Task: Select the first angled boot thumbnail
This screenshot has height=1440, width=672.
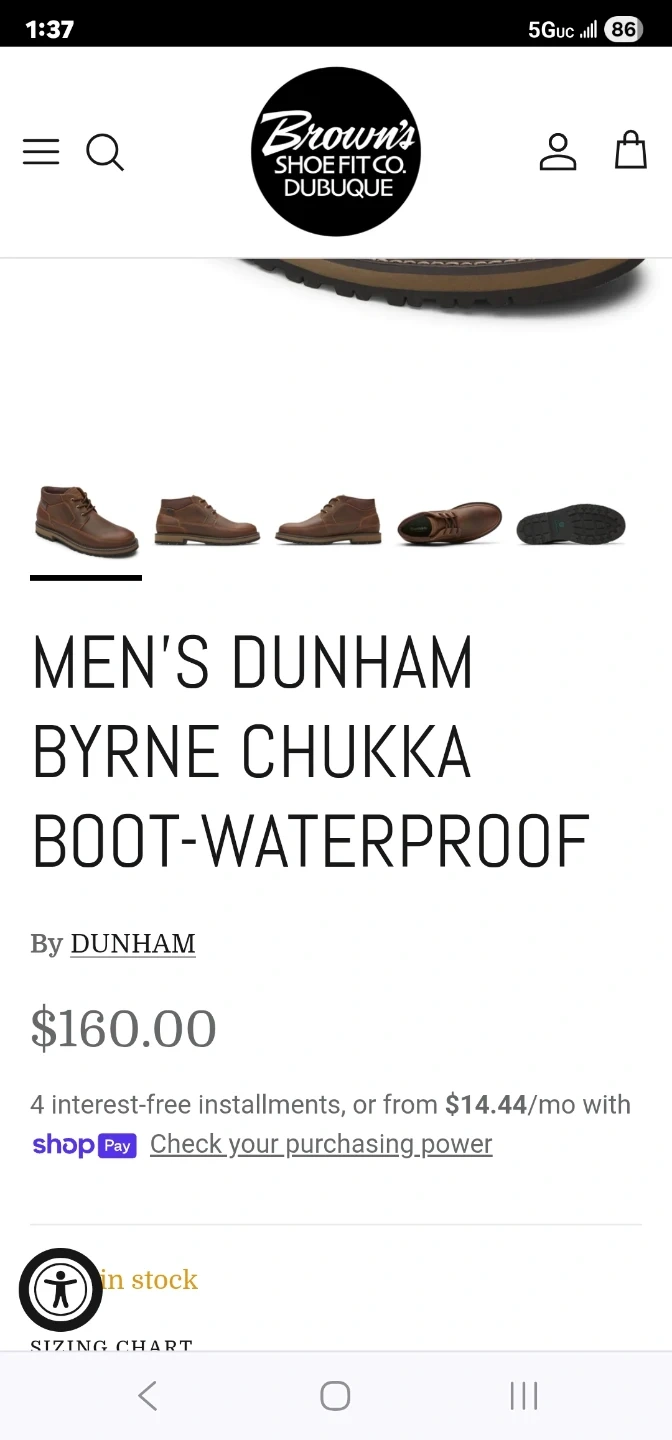Action: click(x=86, y=522)
